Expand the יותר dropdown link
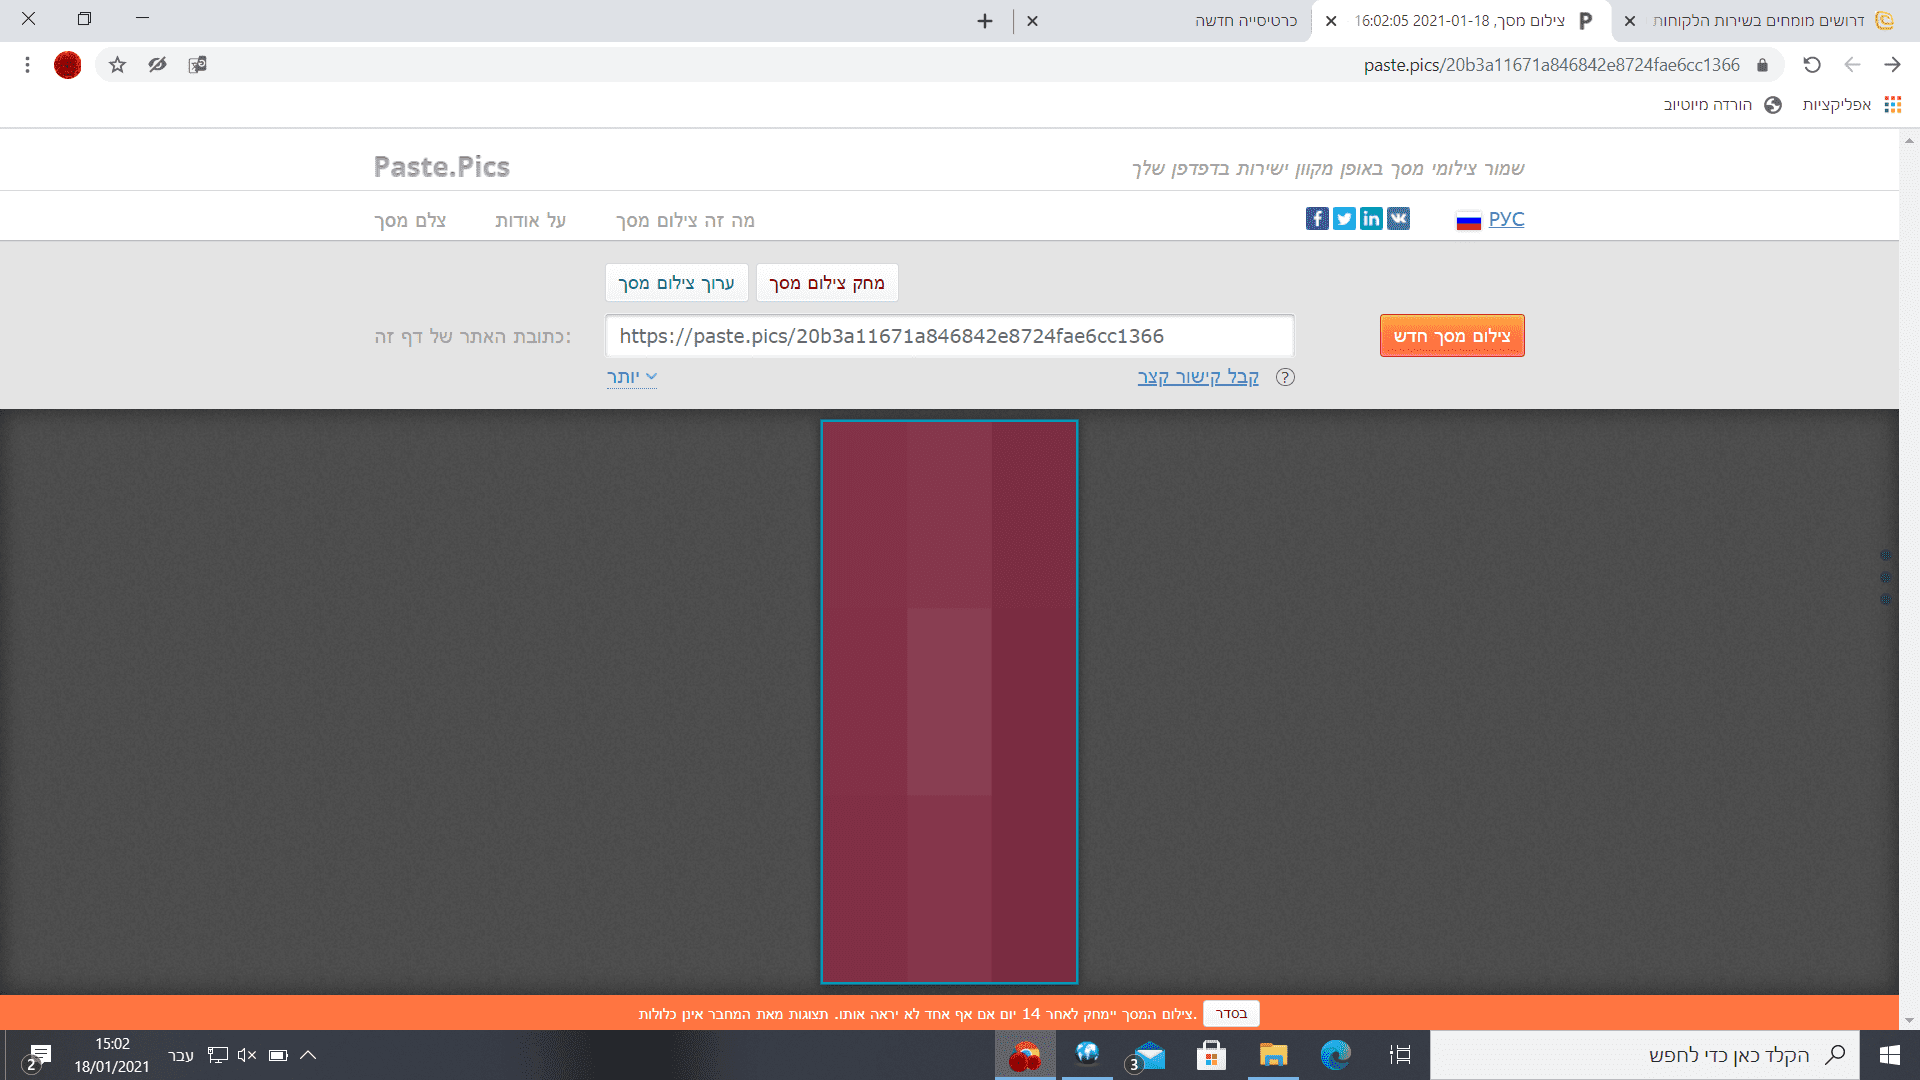 point(631,377)
